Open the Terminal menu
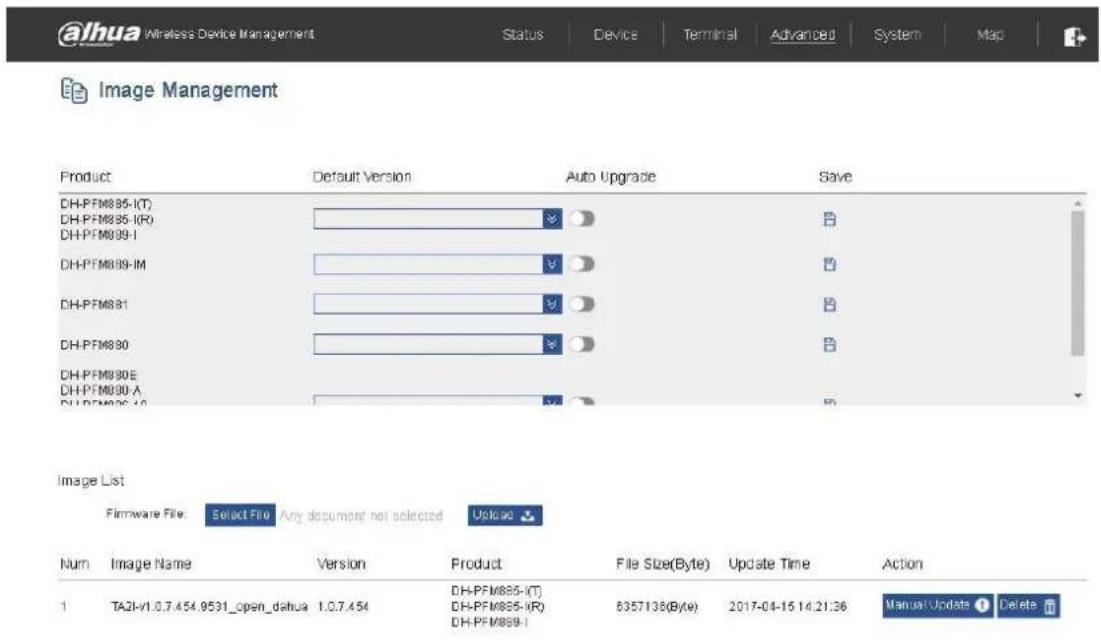This screenshot has width=1101, height=640. pyautogui.click(x=710, y=34)
